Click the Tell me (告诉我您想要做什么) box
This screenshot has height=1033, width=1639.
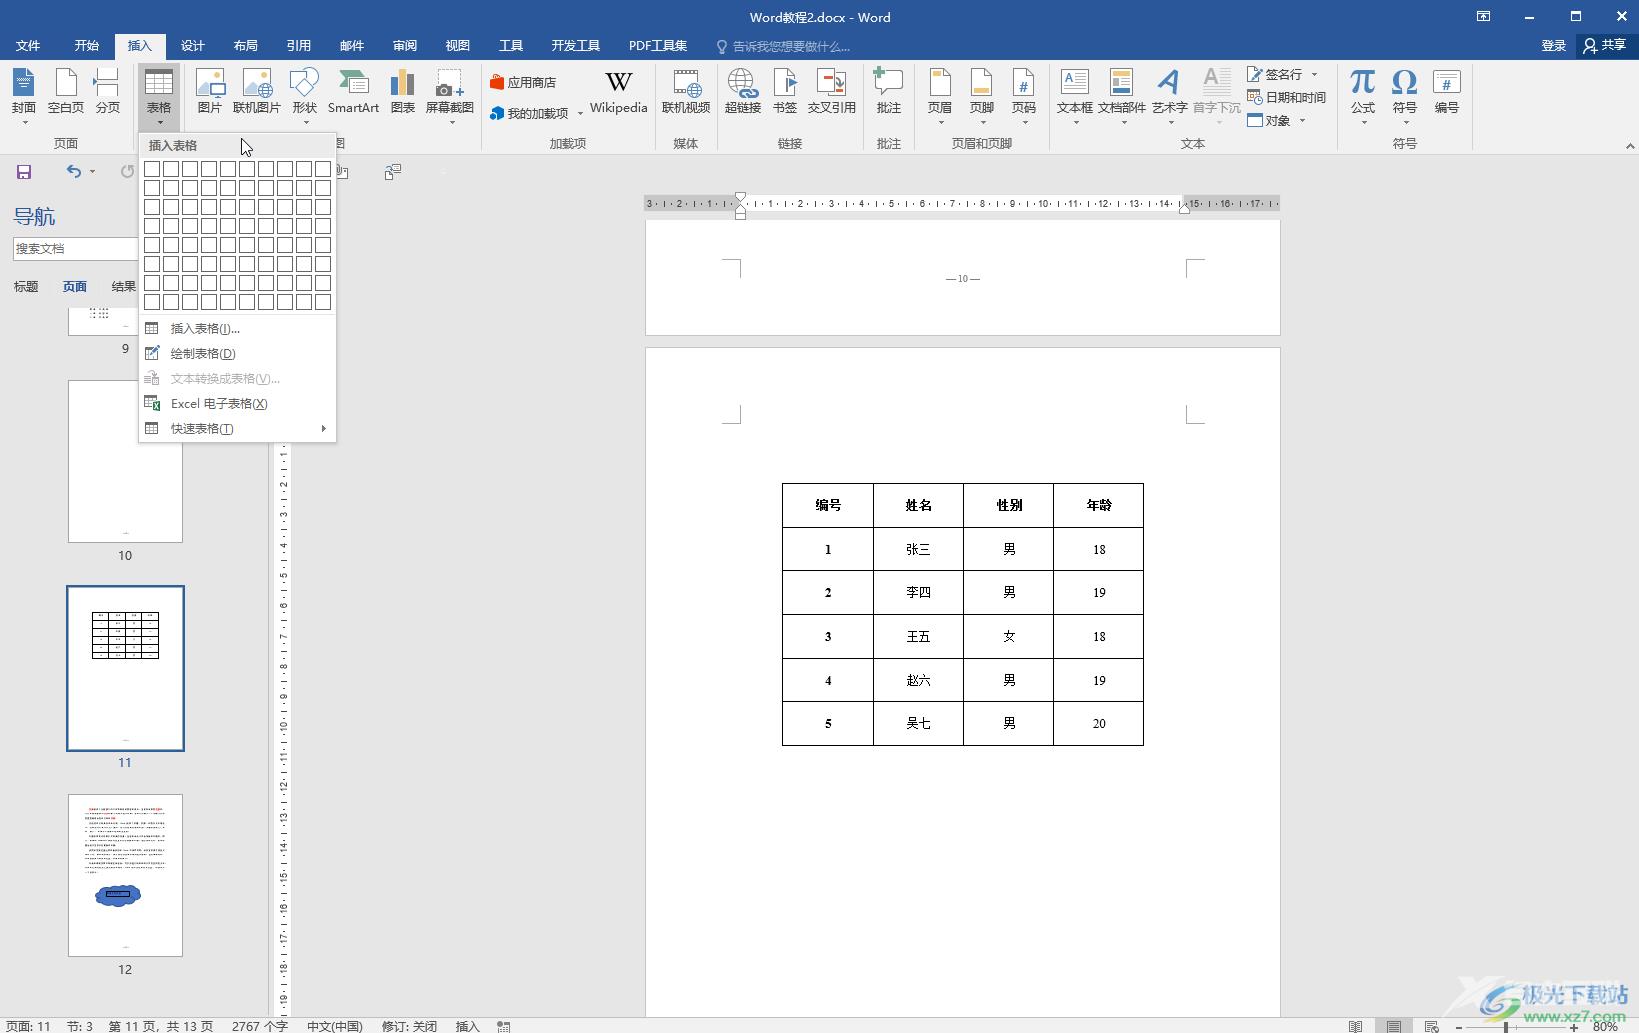click(x=784, y=47)
